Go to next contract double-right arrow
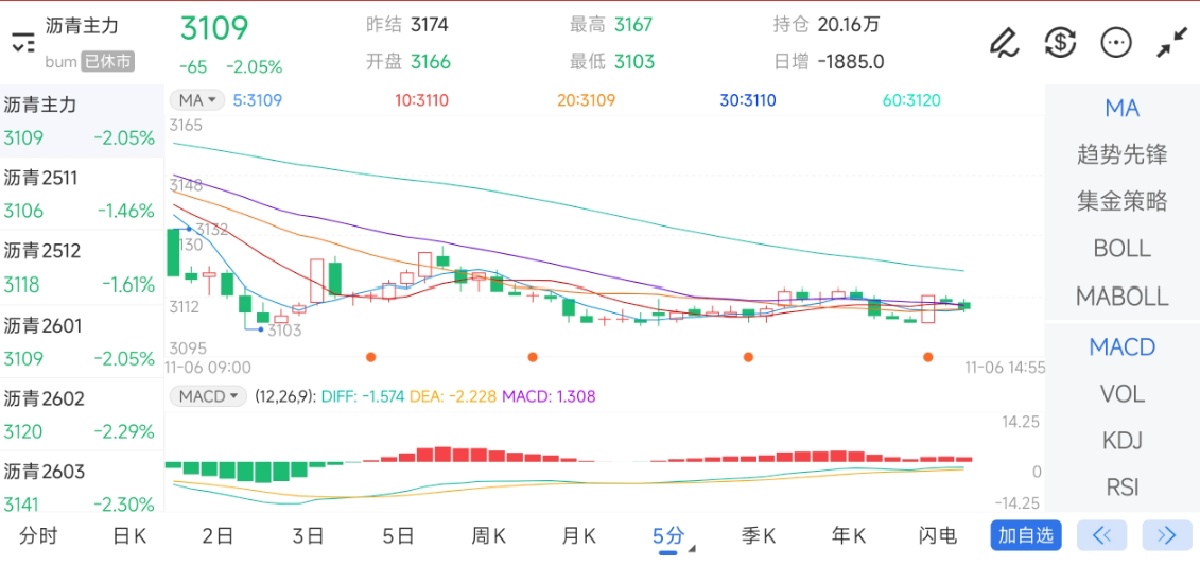Image resolution: width=1200 pixels, height=572 pixels. (x=1167, y=535)
